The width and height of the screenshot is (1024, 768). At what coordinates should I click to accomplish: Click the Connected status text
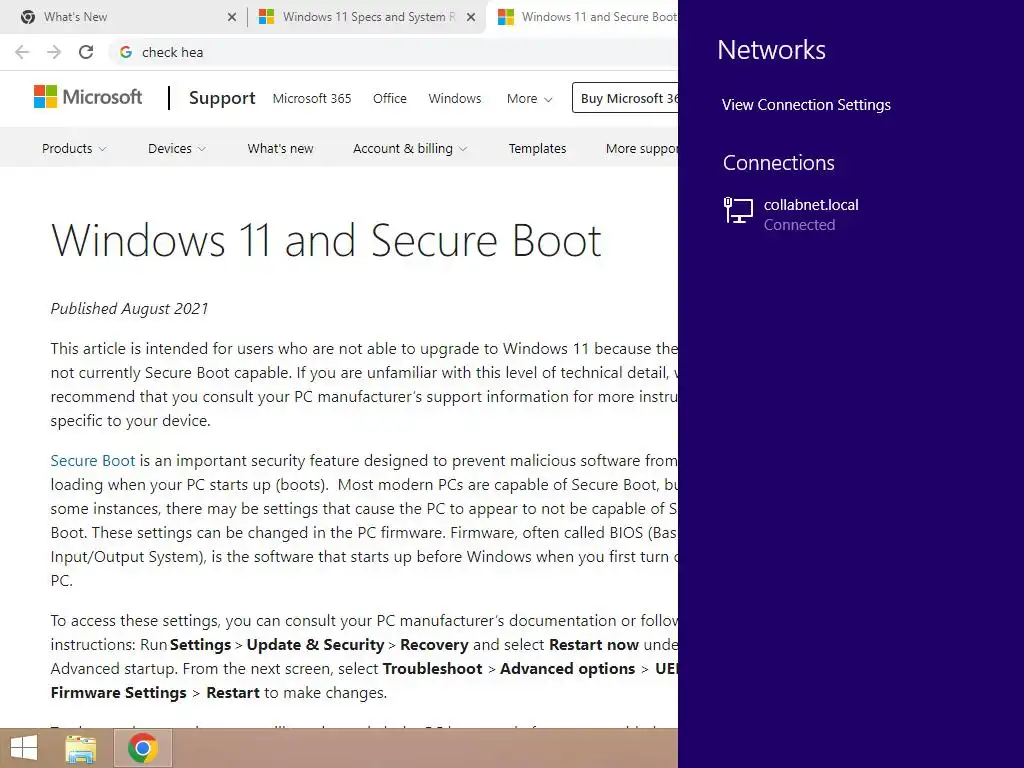[x=799, y=225]
